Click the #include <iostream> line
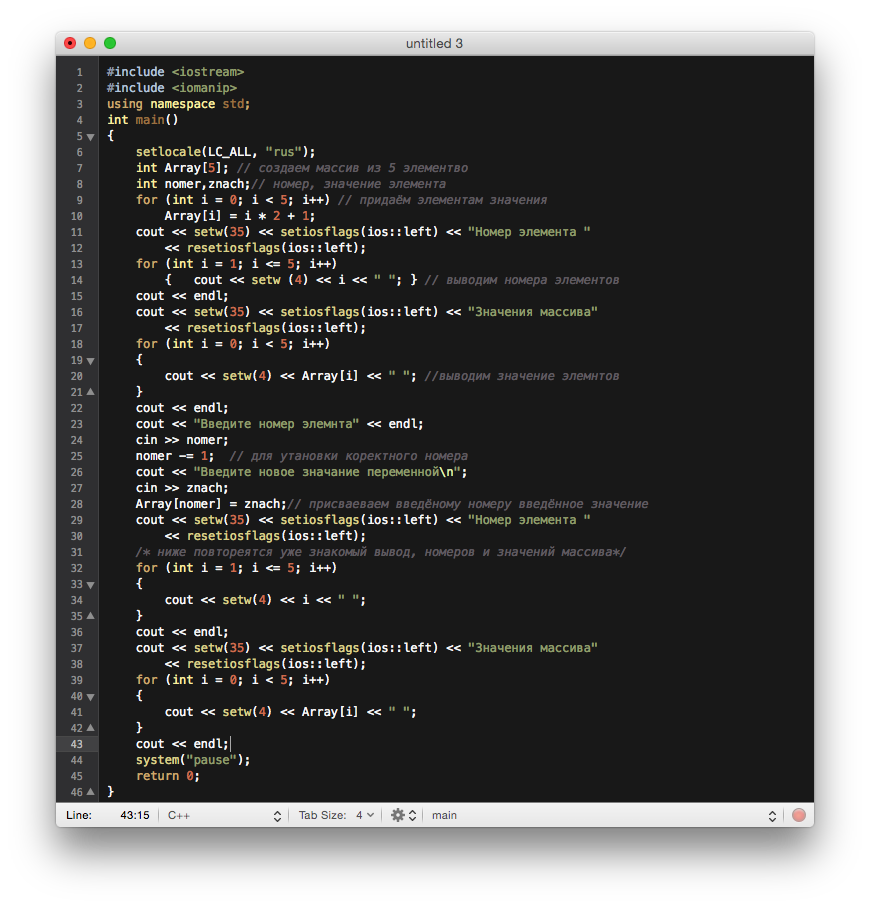870x907 pixels. (175, 72)
